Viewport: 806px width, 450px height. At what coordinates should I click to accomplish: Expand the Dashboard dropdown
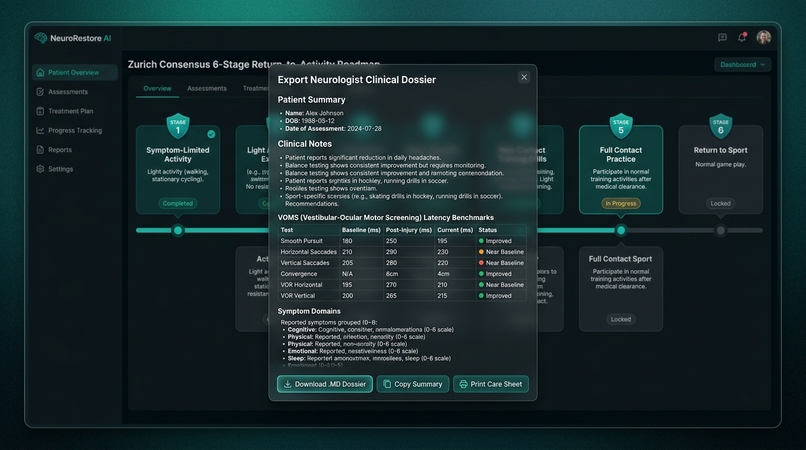pos(742,64)
